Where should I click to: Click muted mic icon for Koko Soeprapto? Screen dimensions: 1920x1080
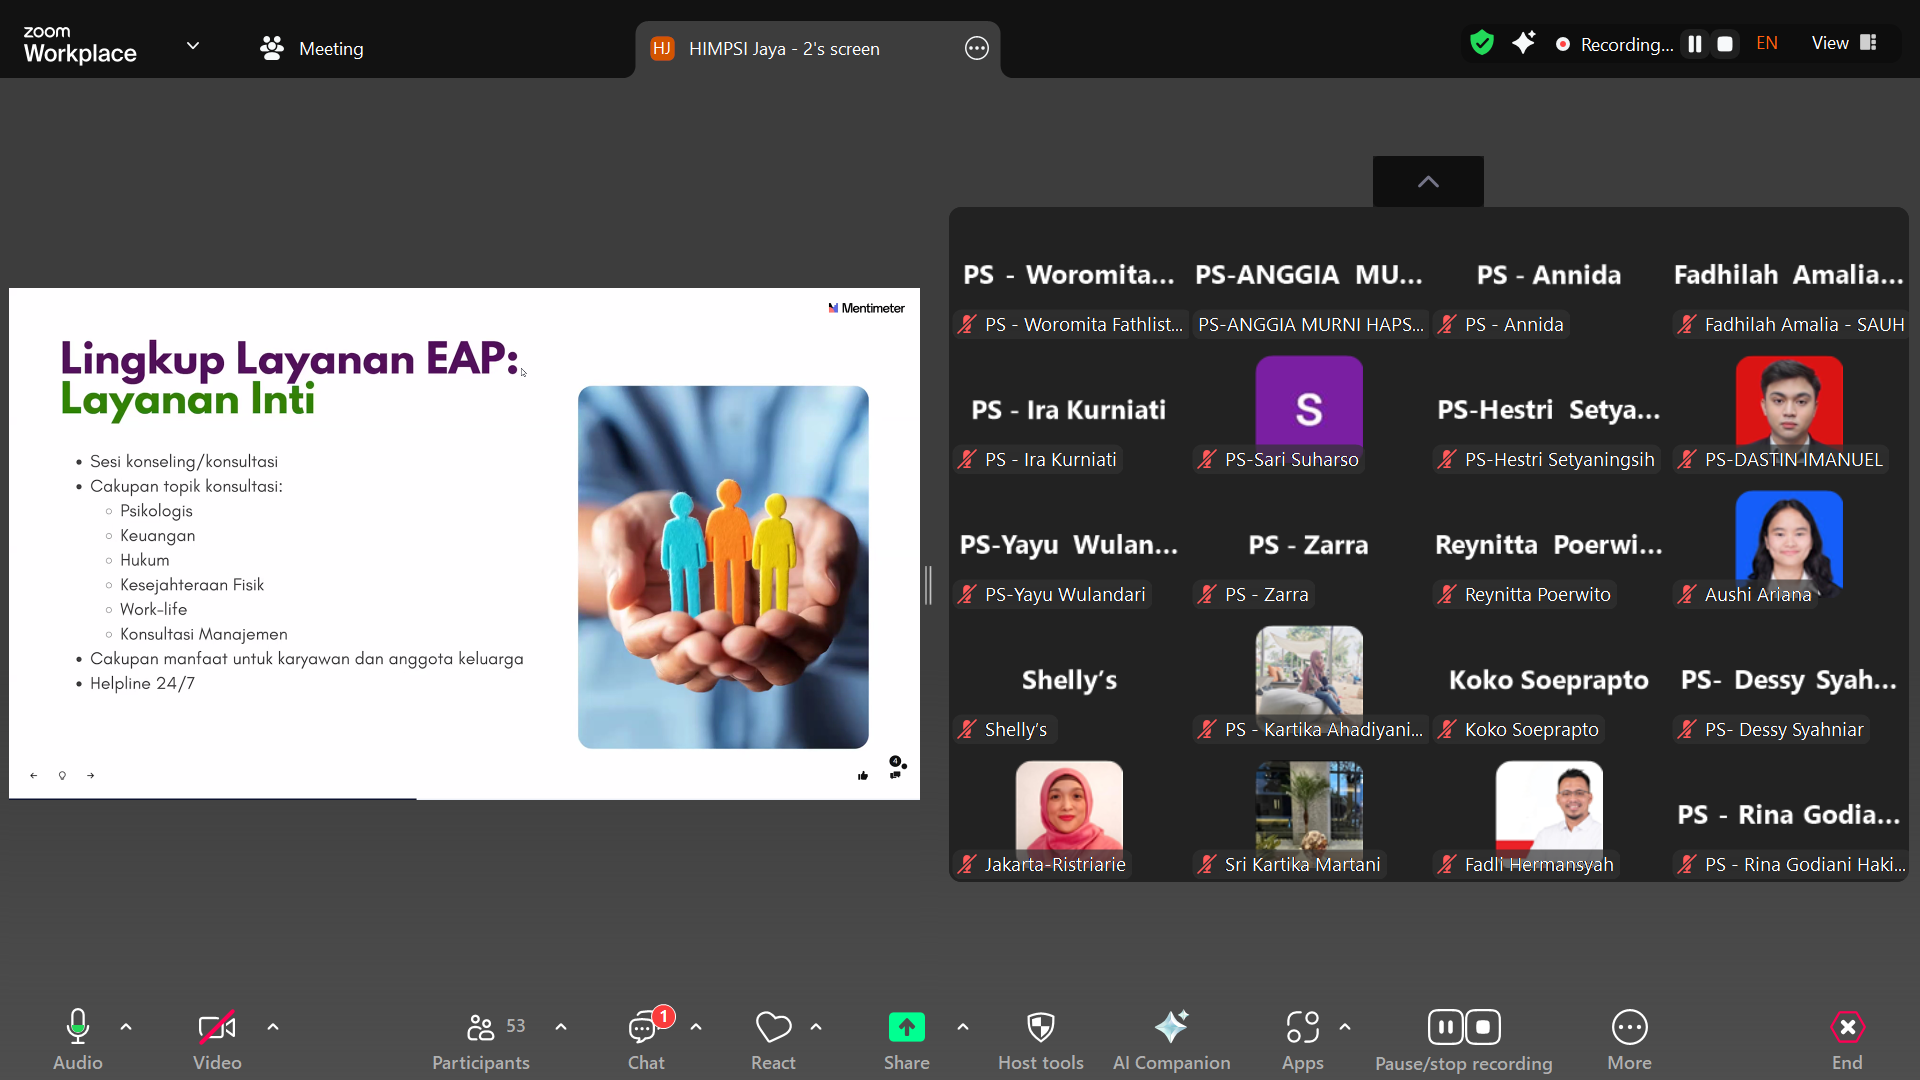coord(1447,729)
